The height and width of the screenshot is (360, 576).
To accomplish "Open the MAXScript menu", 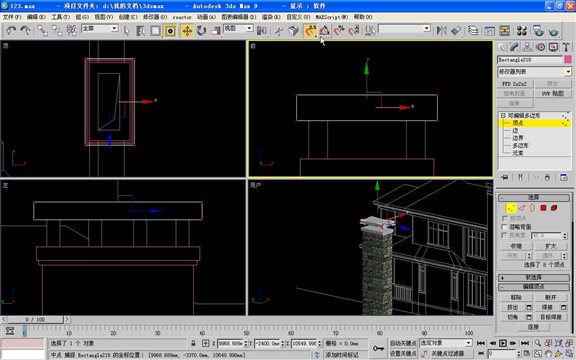I will click(332, 17).
